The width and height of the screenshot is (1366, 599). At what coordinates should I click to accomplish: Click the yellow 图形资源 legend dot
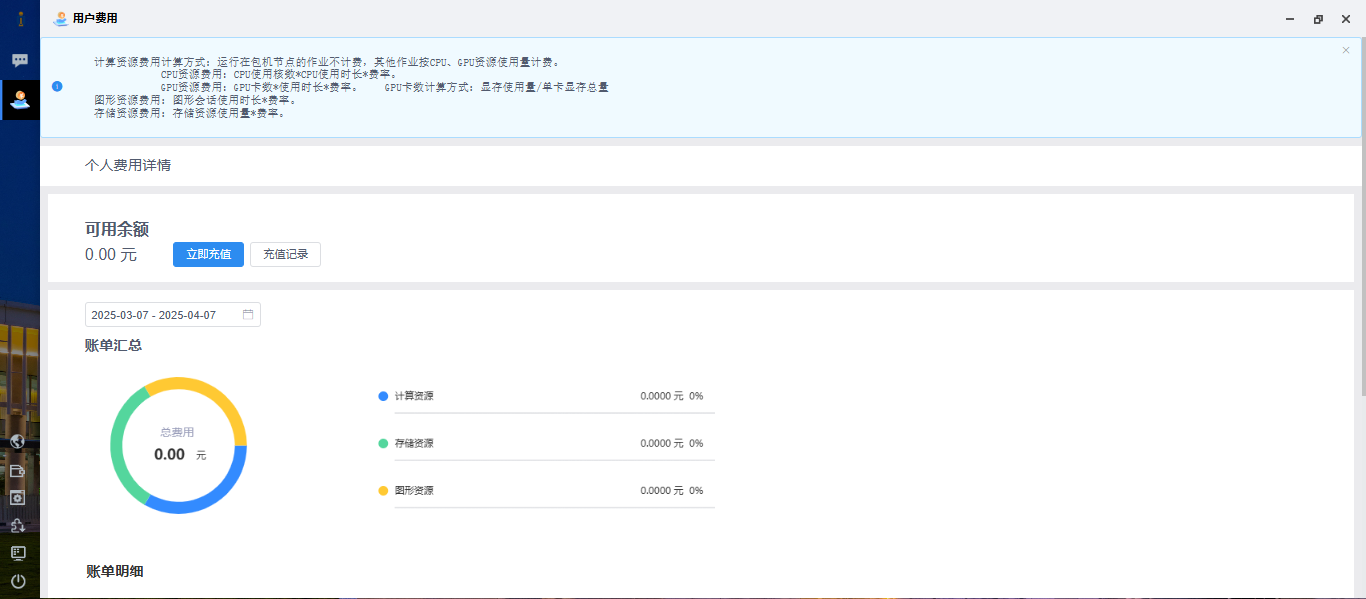click(383, 490)
